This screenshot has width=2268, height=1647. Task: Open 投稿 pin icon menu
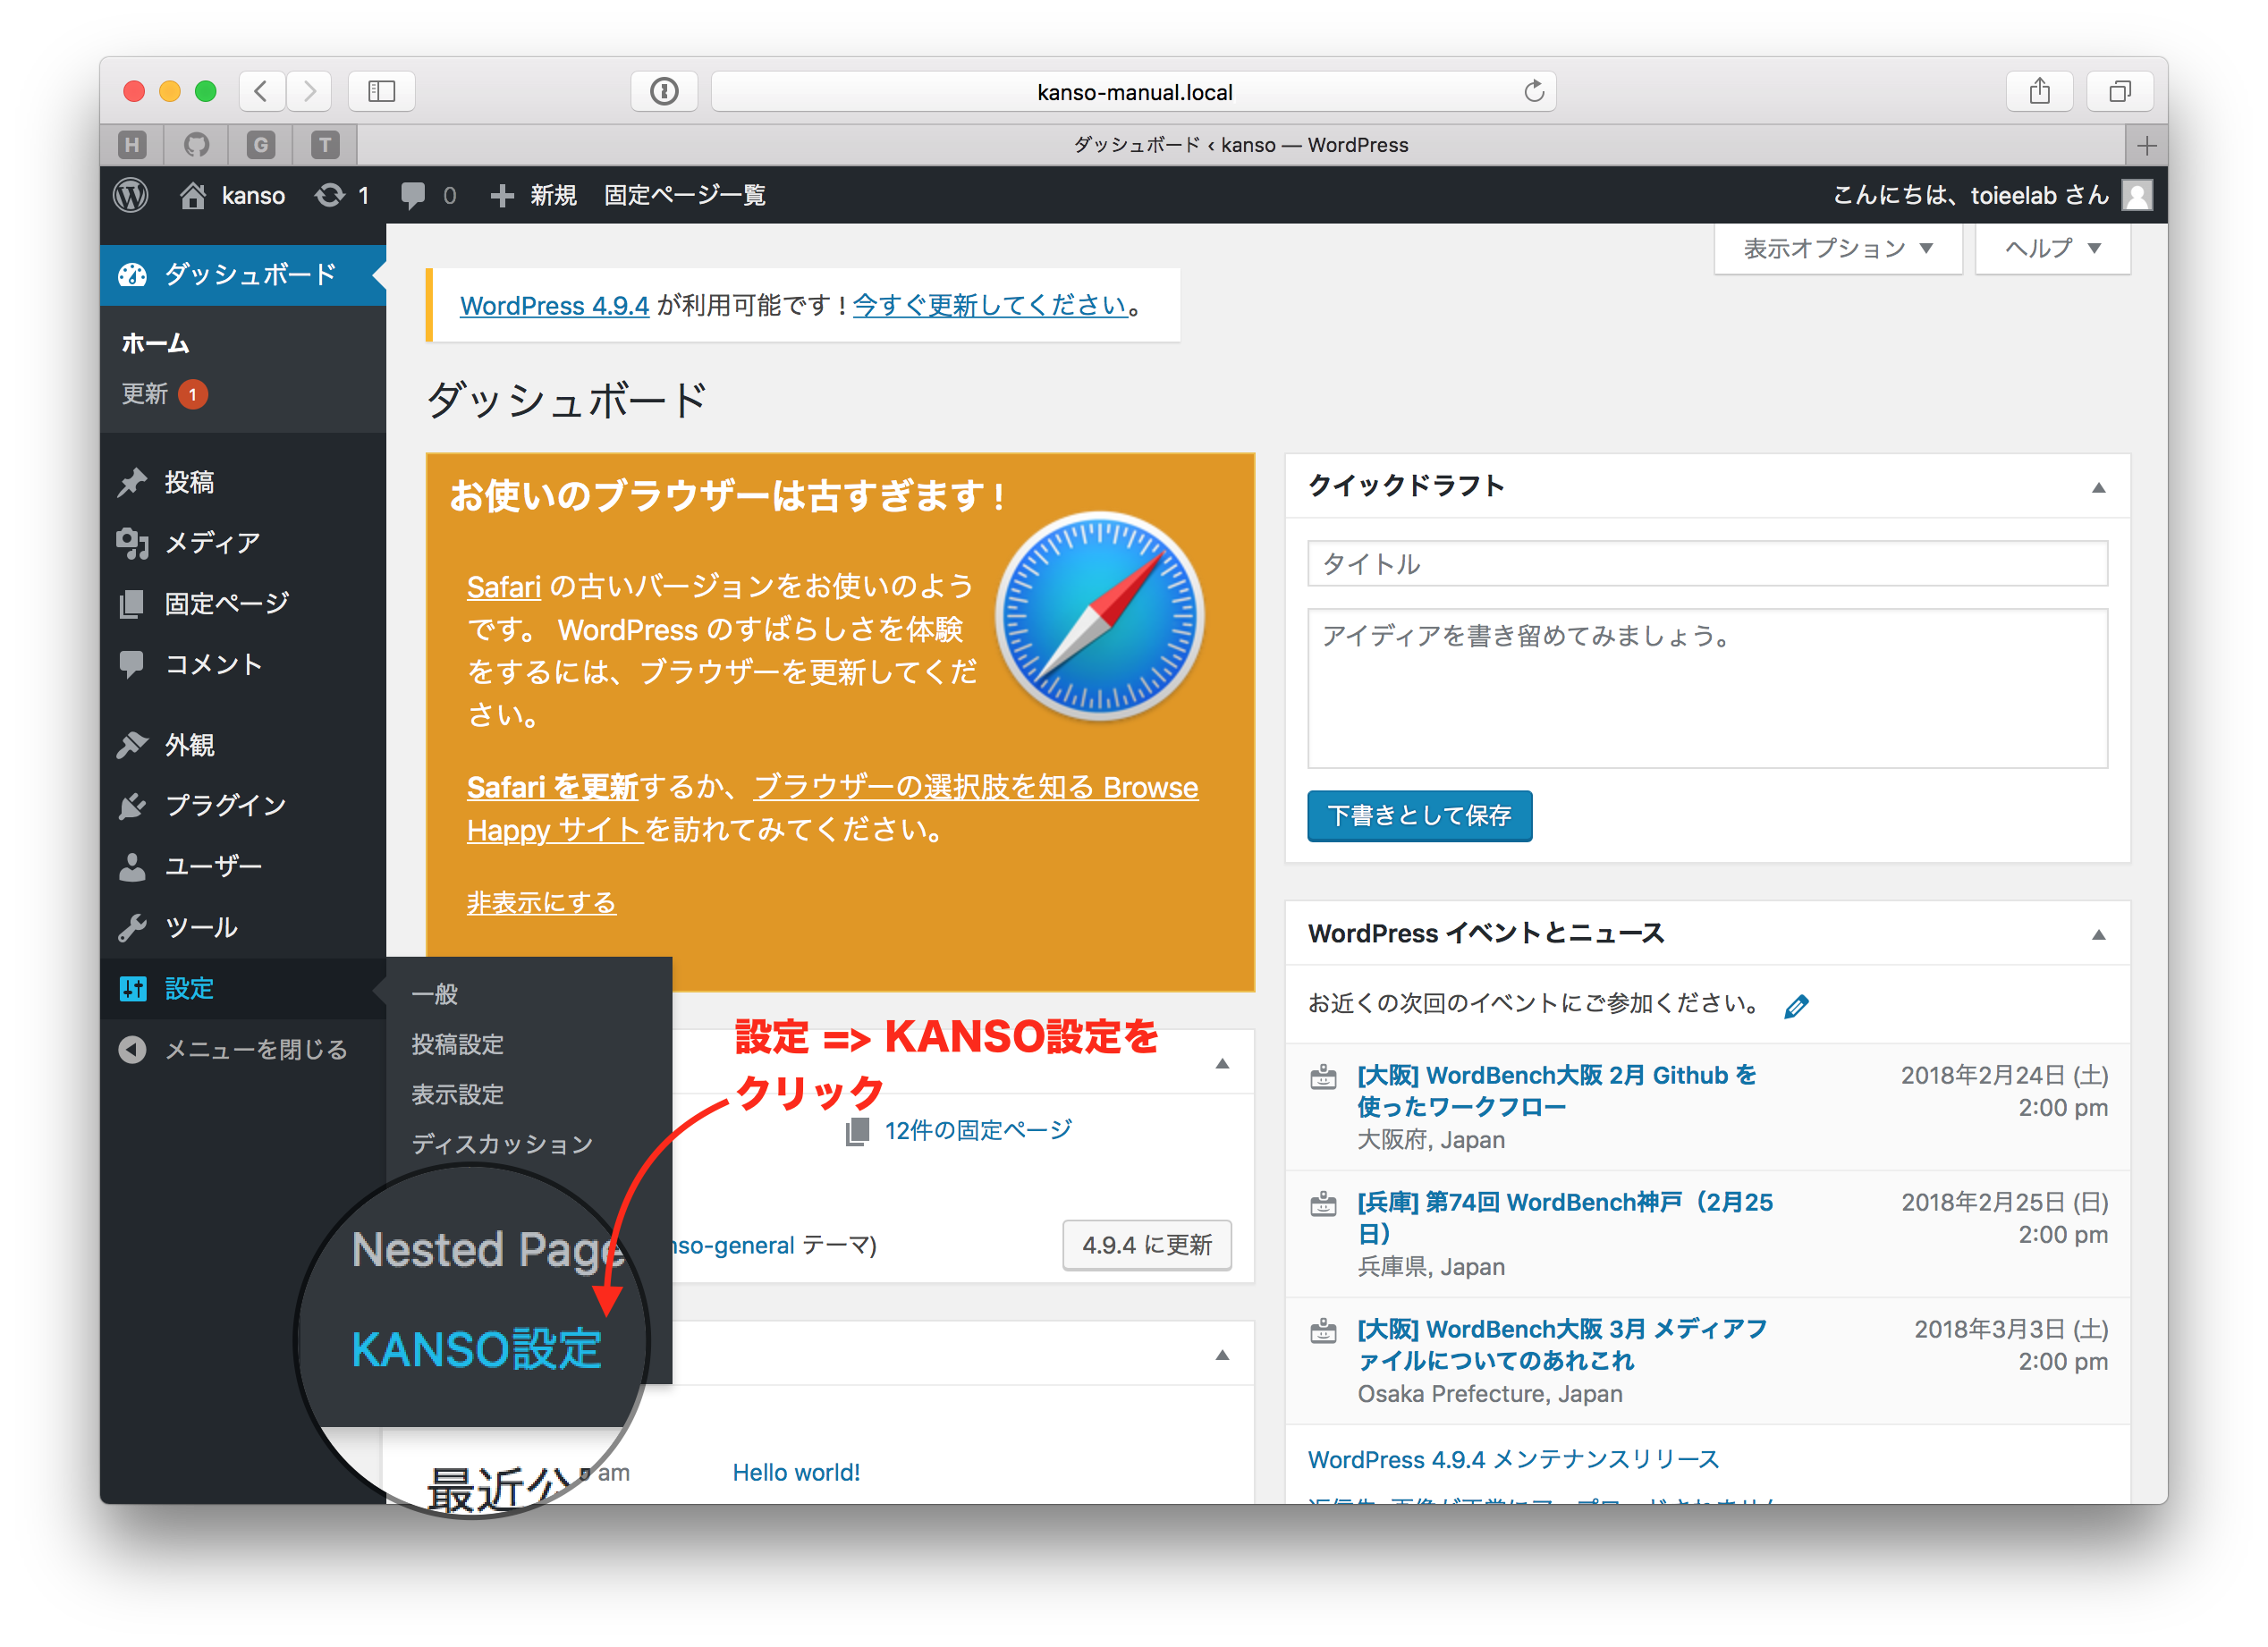coord(132,483)
